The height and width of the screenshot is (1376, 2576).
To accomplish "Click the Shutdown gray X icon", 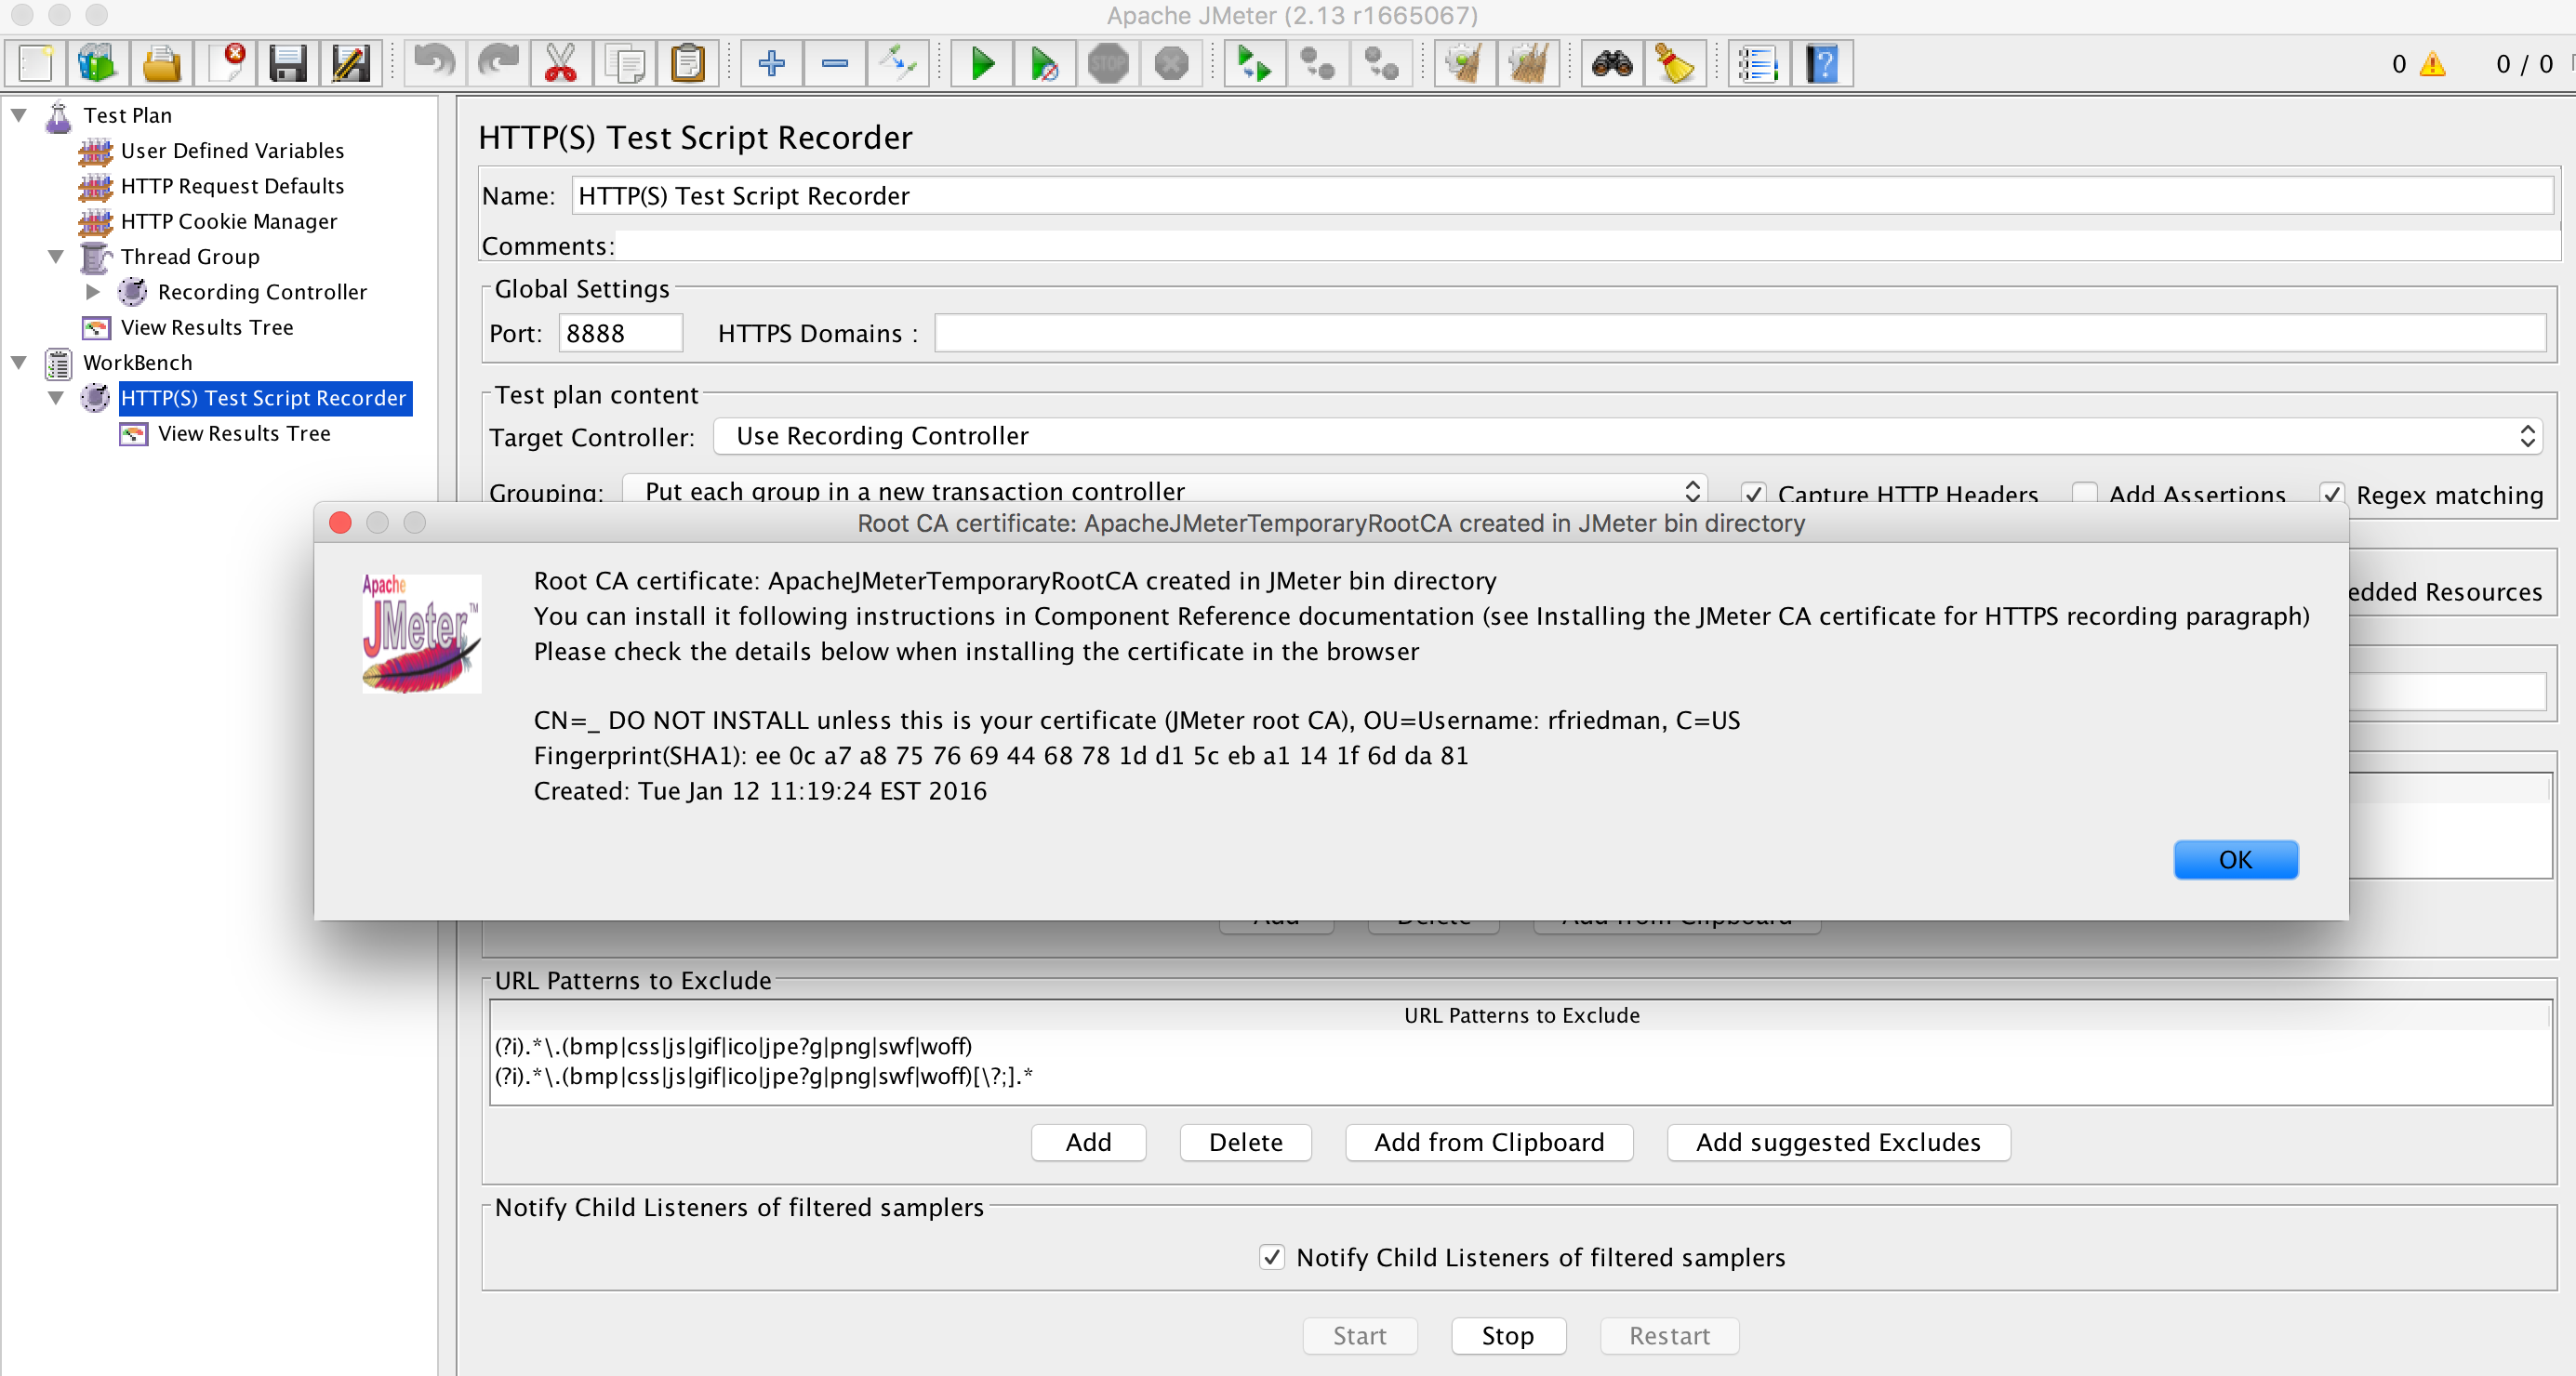I will [1171, 63].
